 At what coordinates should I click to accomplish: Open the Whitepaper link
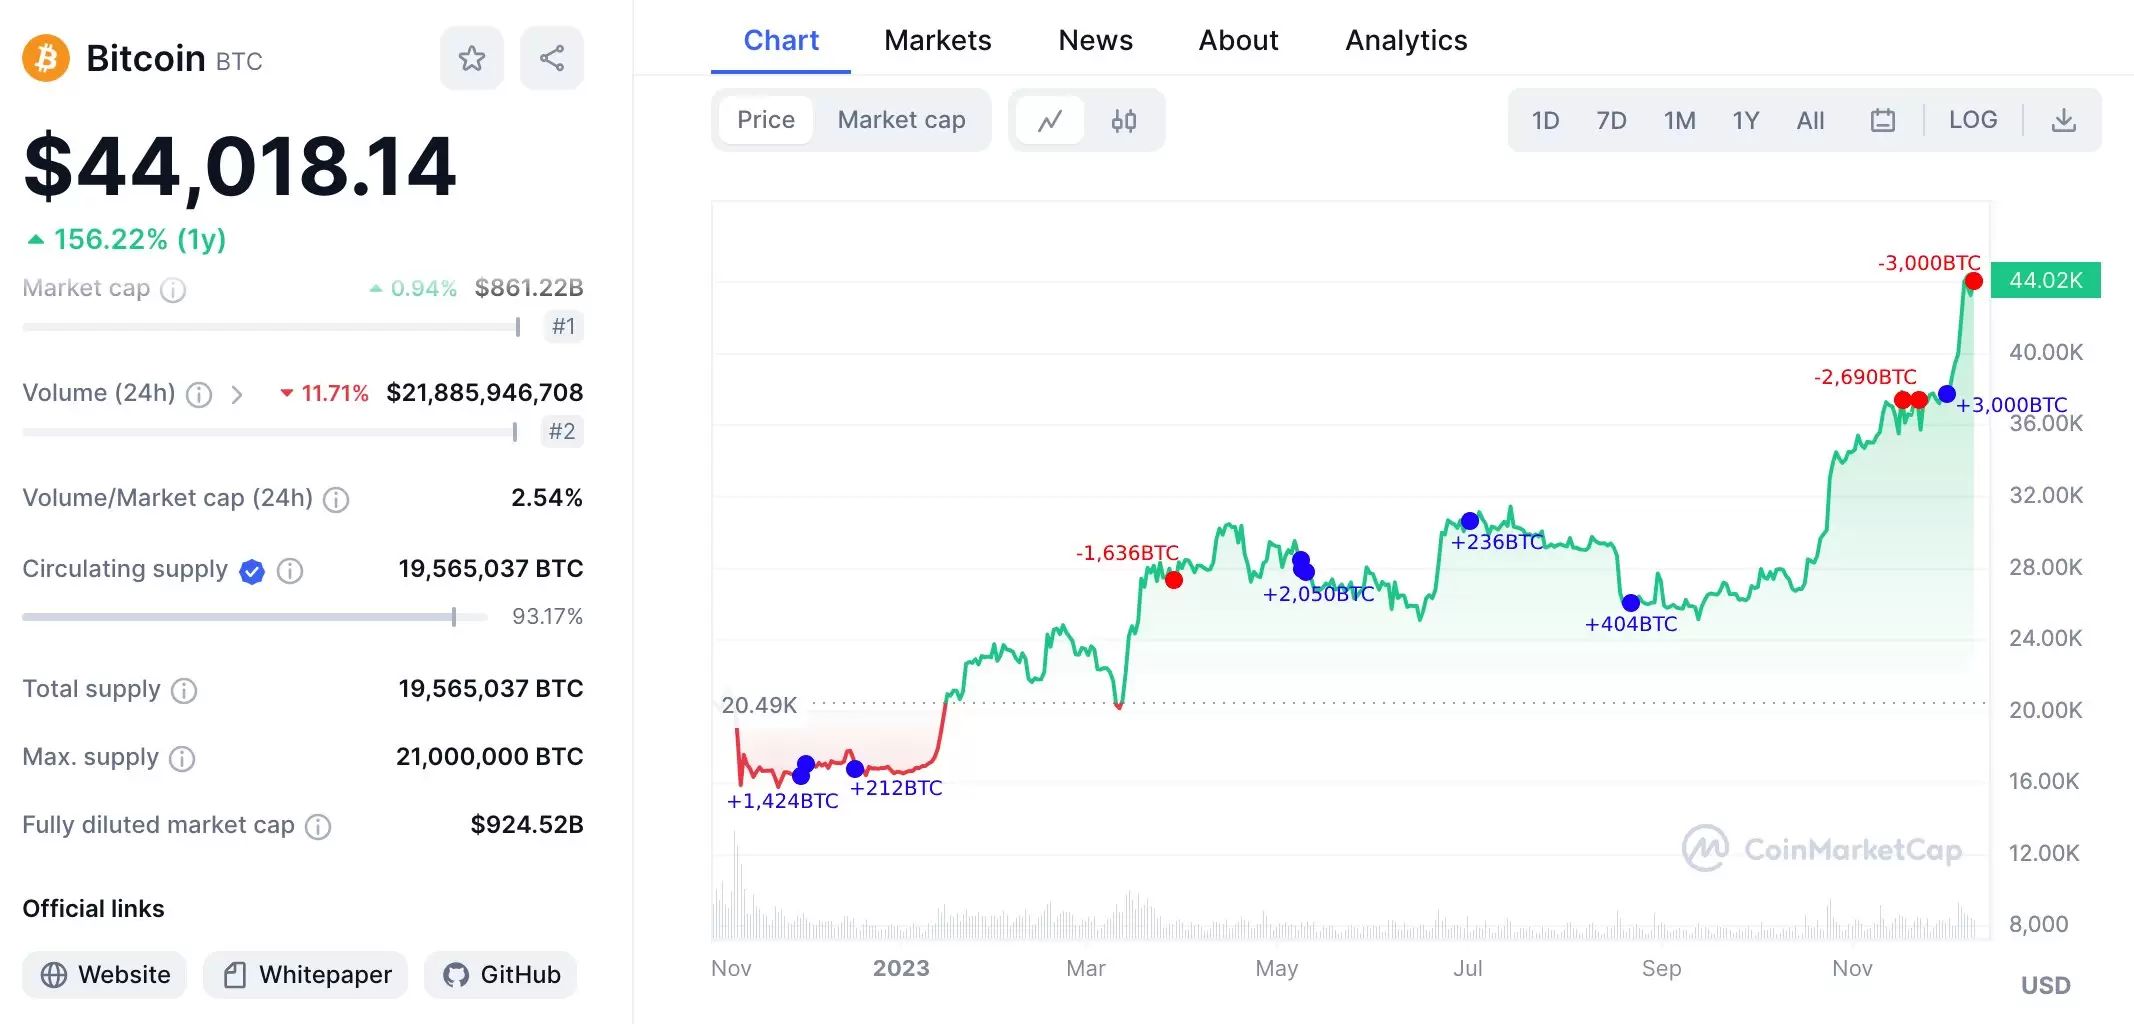(306, 974)
